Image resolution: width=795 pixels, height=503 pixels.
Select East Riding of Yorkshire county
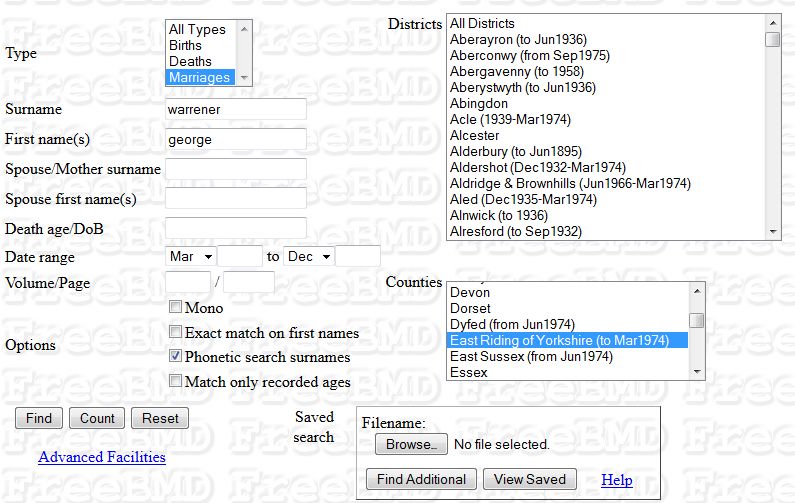coord(568,340)
